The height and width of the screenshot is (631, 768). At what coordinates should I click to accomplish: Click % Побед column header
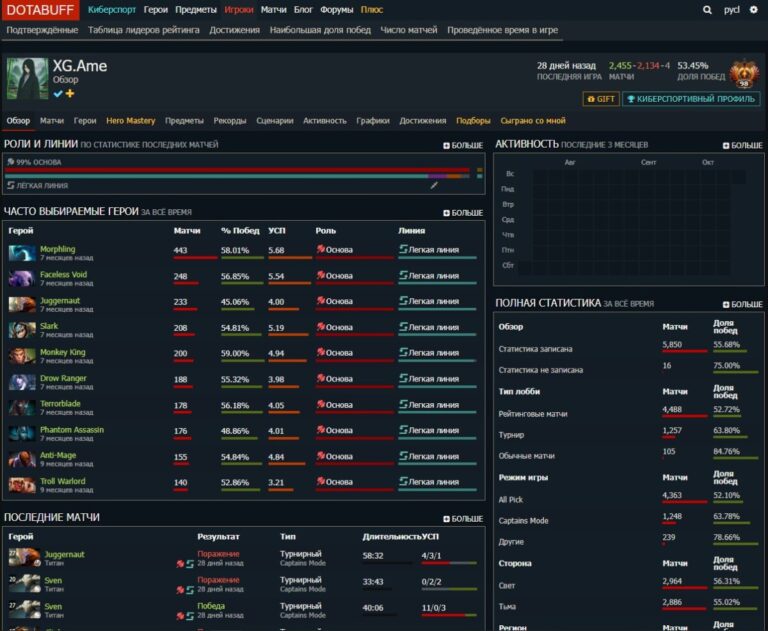click(x=240, y=231)
